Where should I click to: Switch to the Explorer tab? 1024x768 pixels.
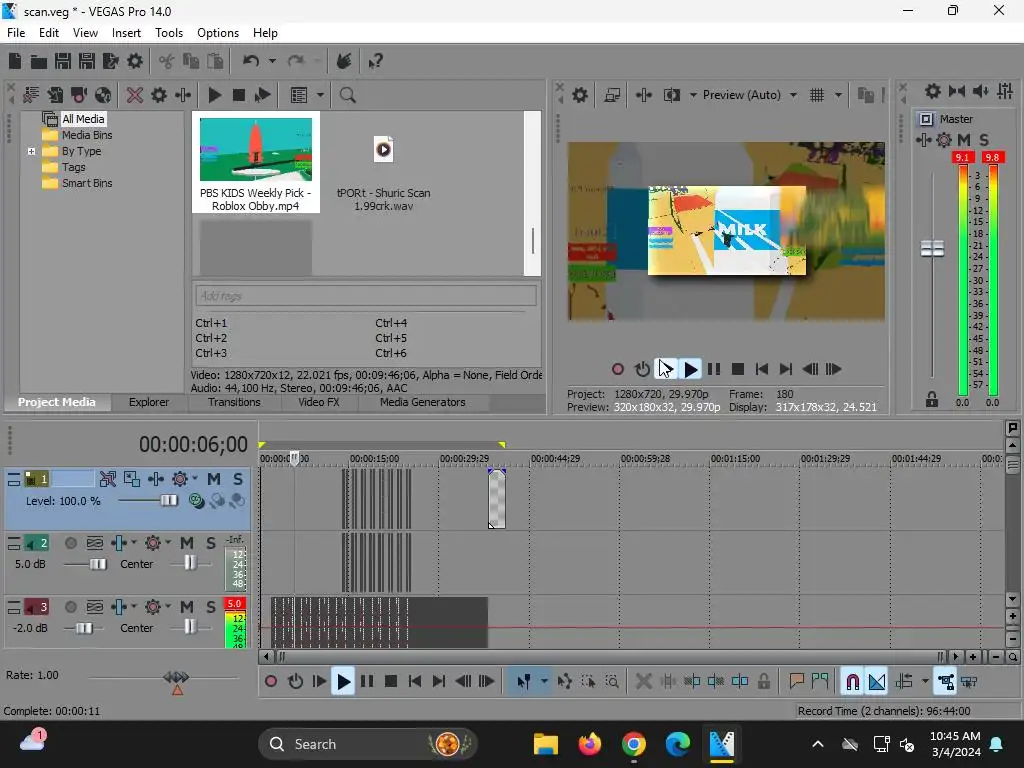click(149, 402)
